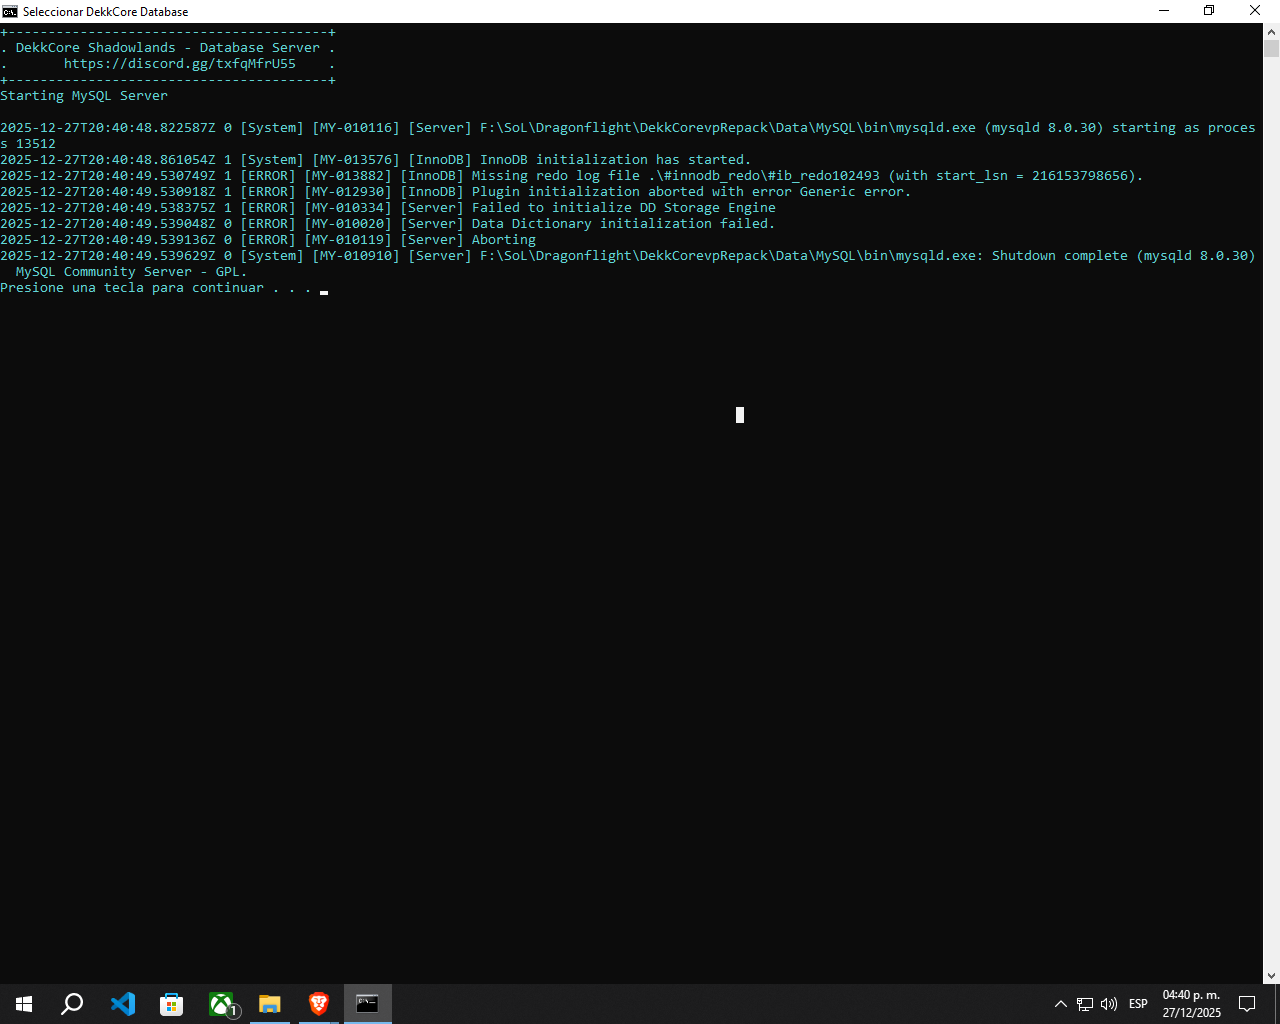Expand hidden system tray icons chevron

pos(1061,1004)
